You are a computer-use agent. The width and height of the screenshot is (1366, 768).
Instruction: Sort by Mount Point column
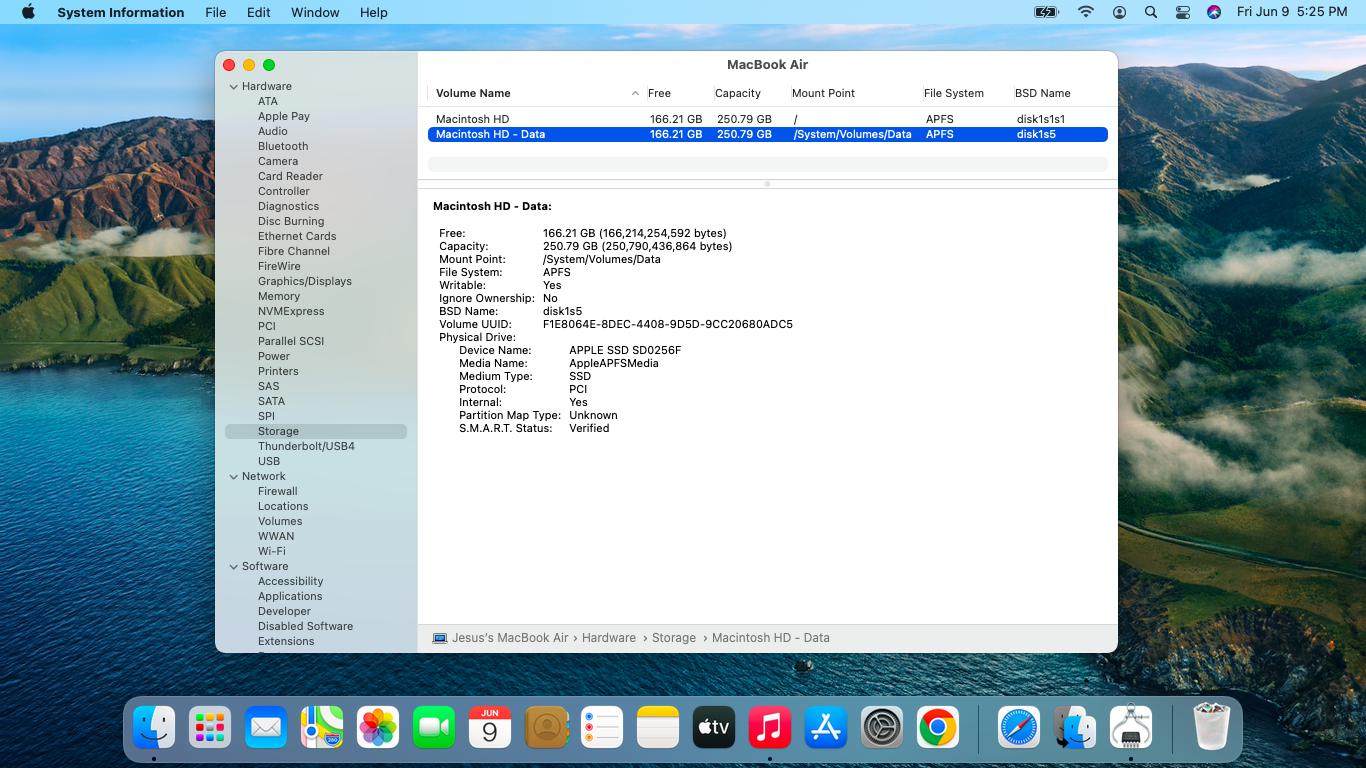click(823, 93)
